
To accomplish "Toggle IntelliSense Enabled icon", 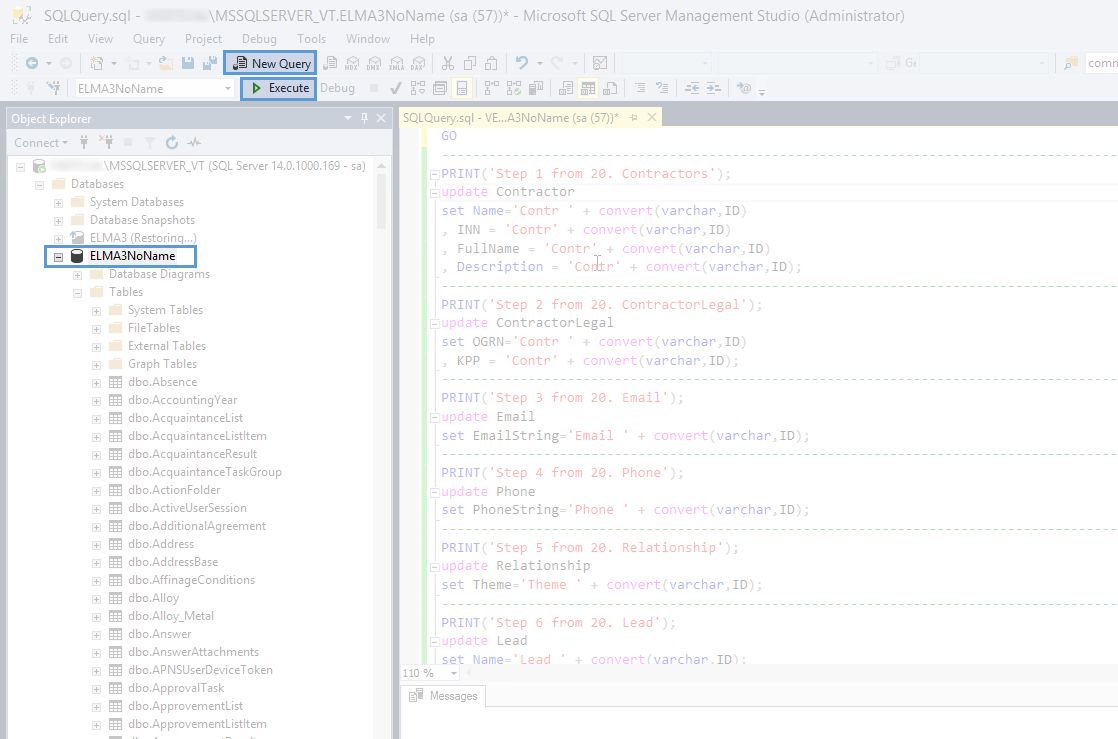I will [462, 88].
